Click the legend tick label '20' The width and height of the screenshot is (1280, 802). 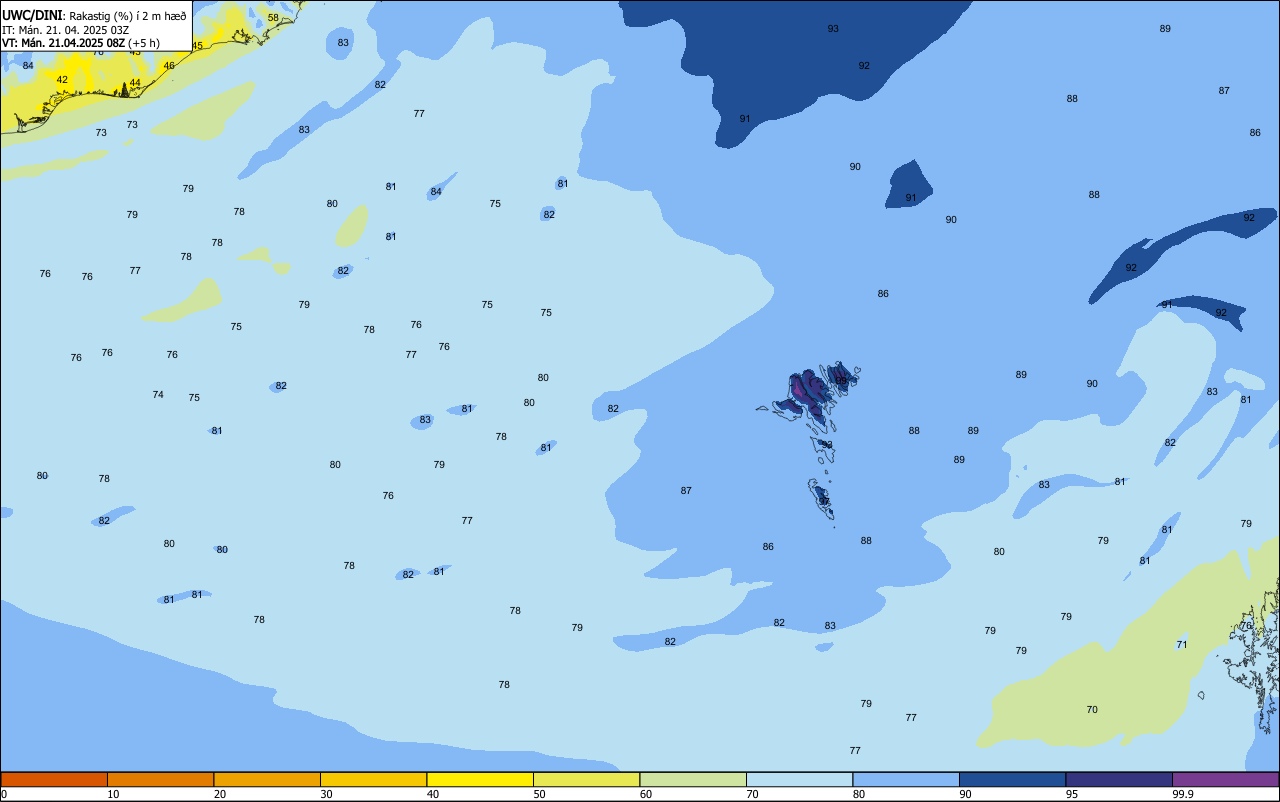coord(219,794)
